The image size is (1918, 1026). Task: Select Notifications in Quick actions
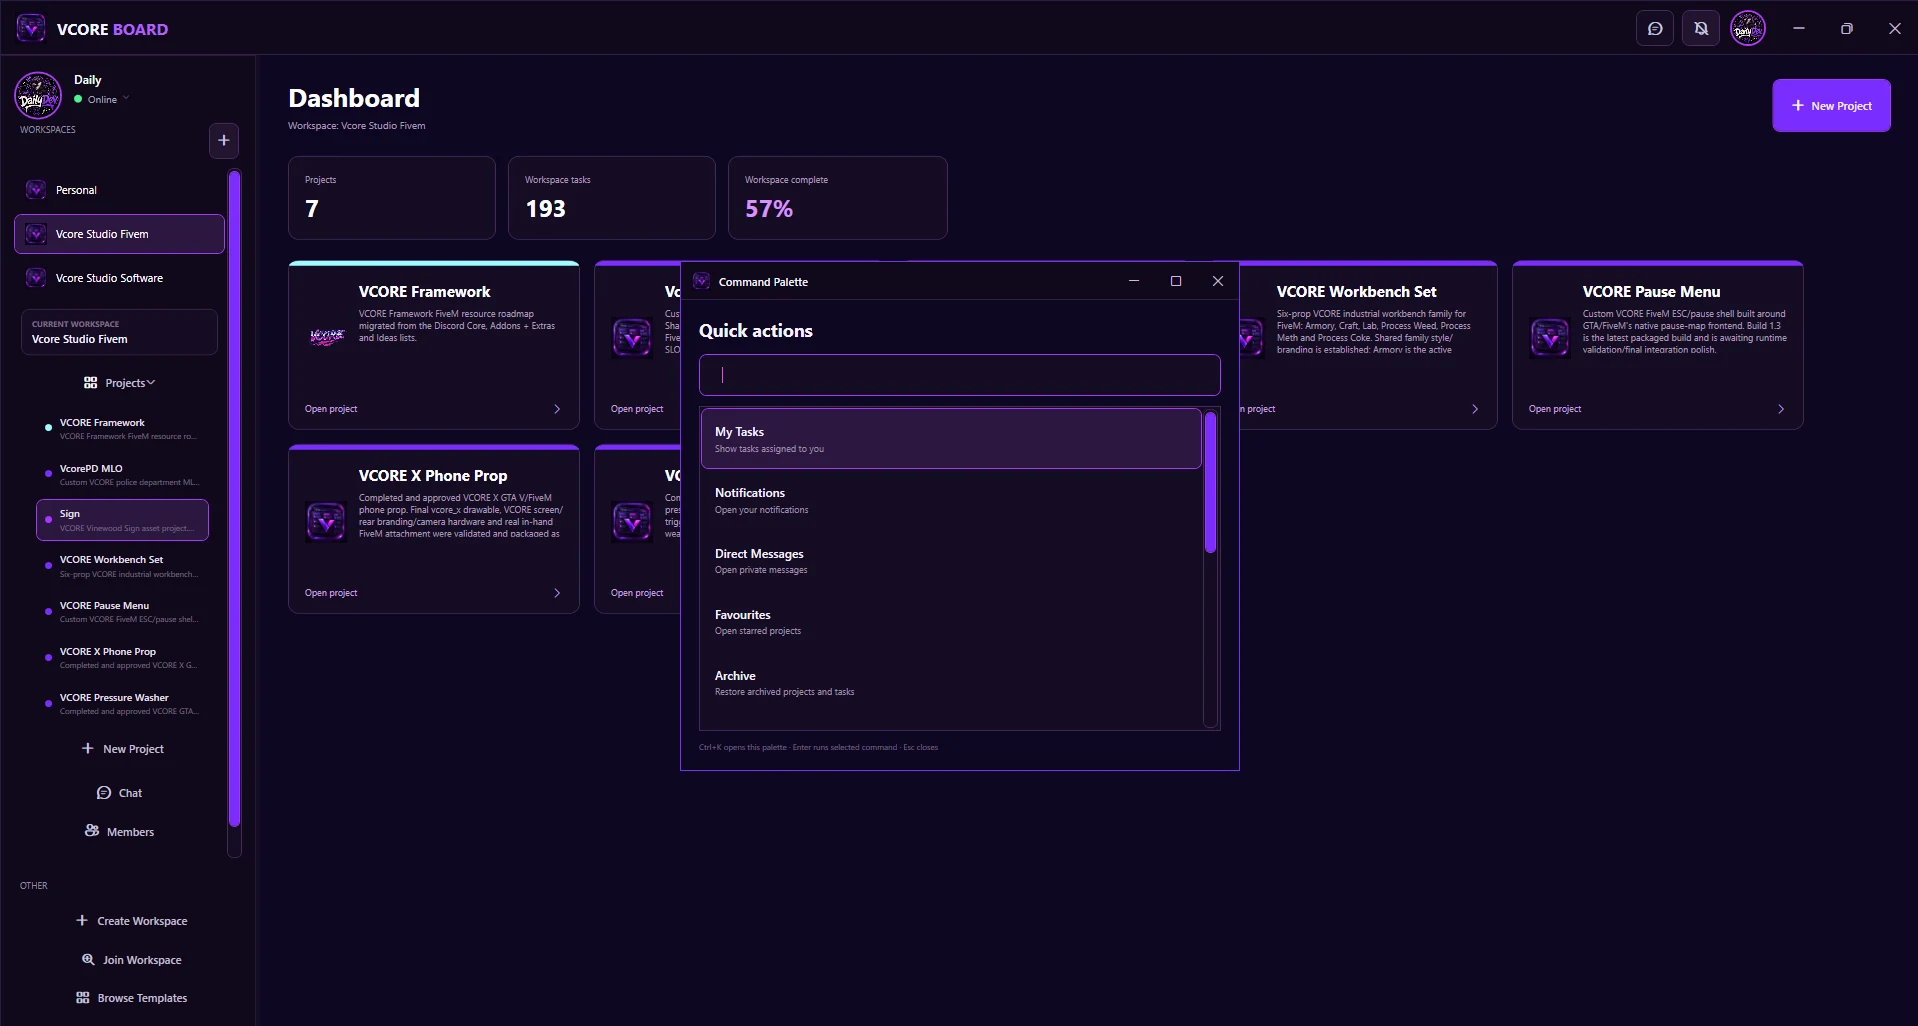click(x=951, y=500)
